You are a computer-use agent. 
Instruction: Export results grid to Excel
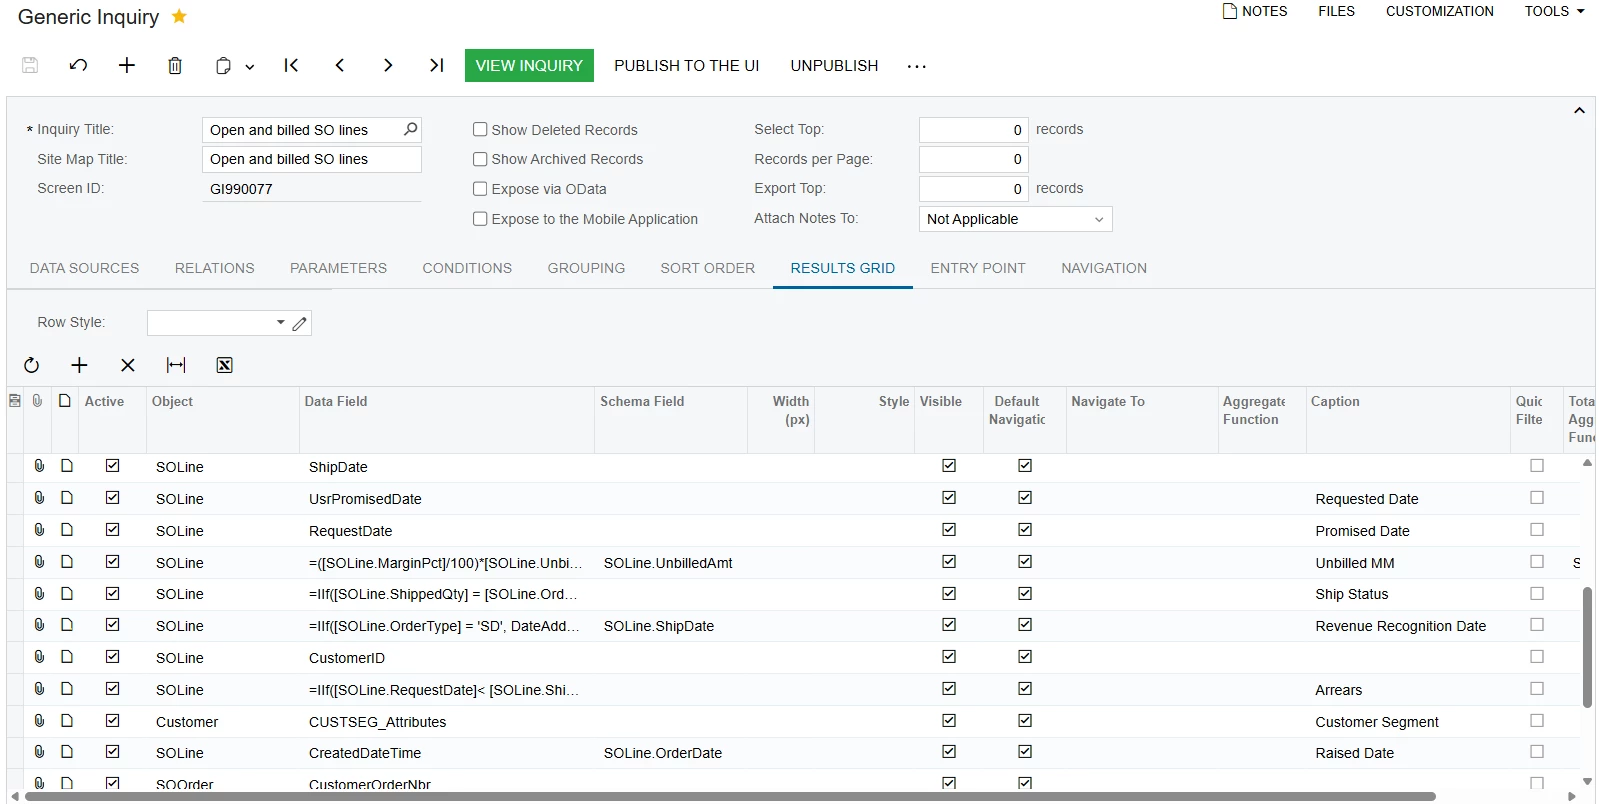point(225,365)
